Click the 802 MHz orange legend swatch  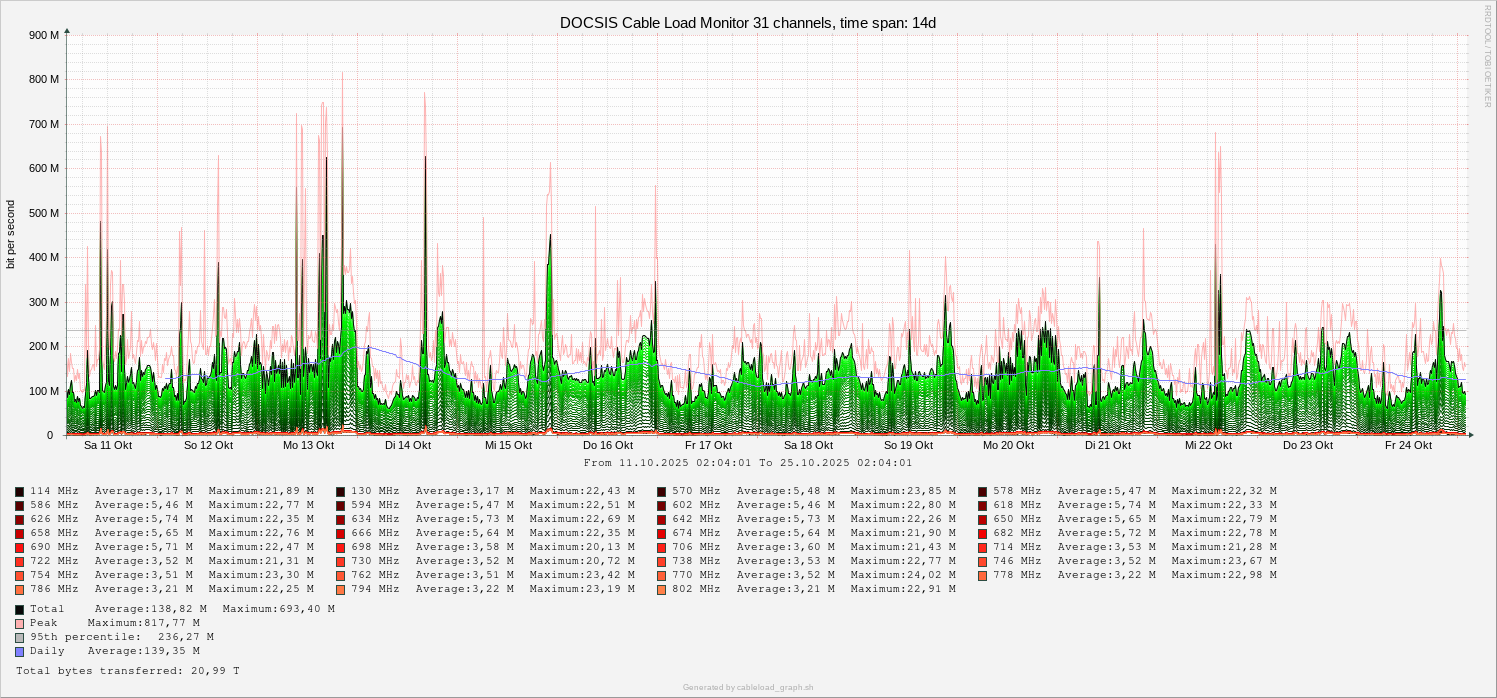(x=662, y=589)
